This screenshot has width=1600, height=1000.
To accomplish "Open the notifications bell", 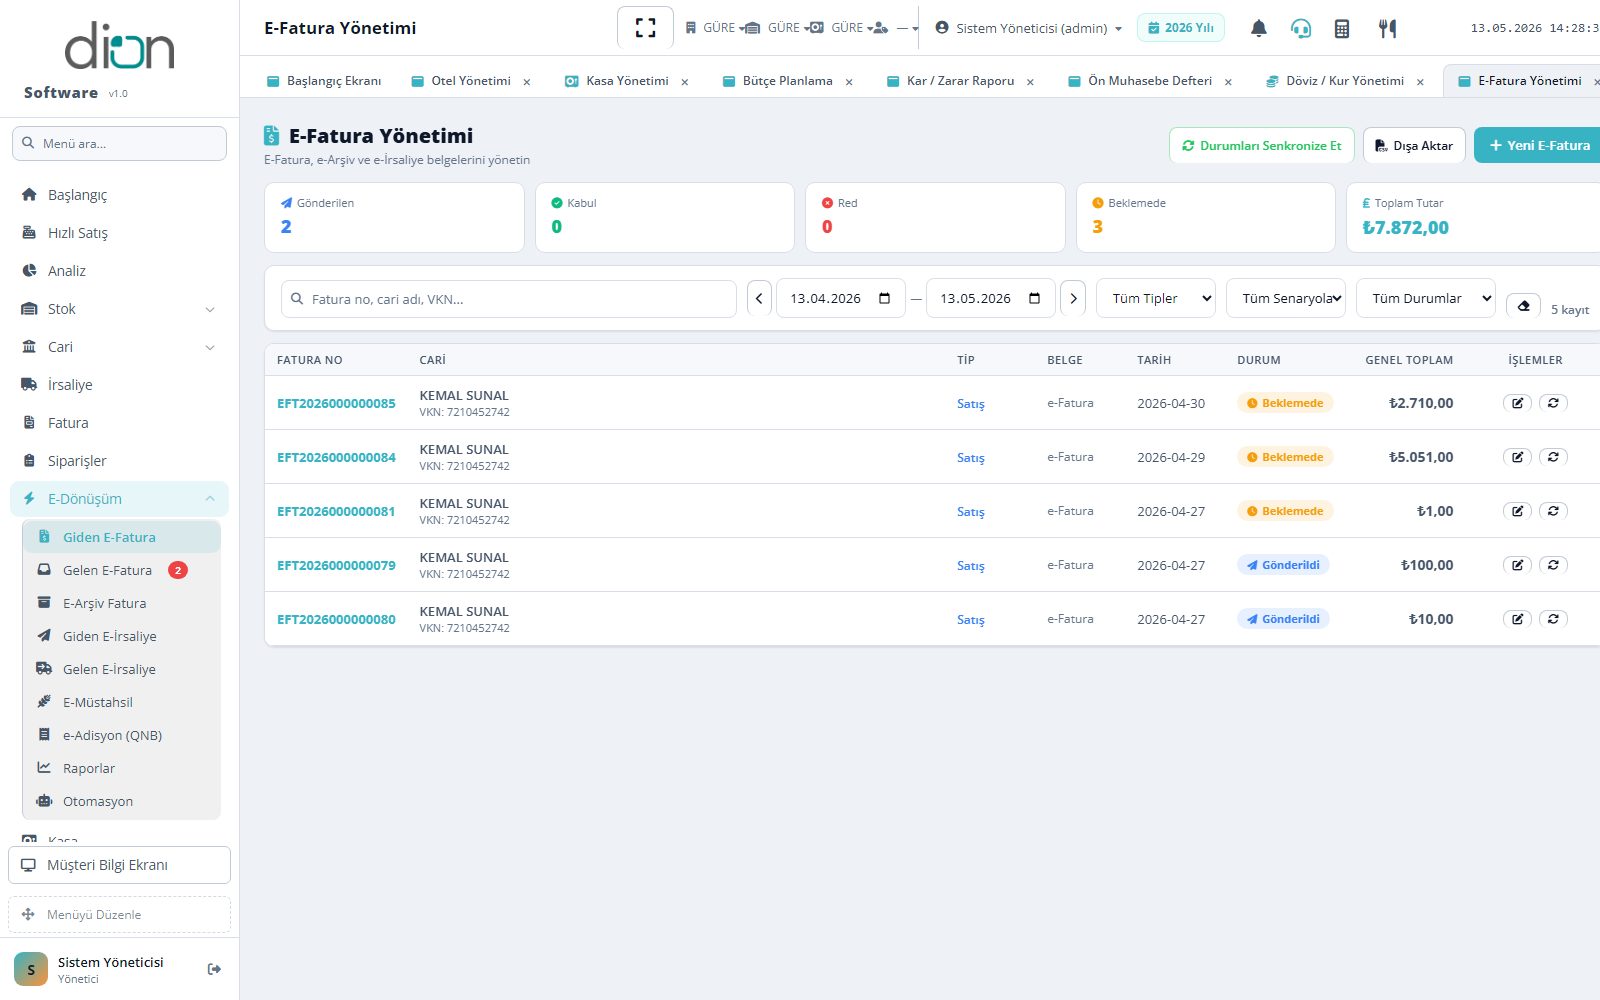I will [x=1259, y=28].
